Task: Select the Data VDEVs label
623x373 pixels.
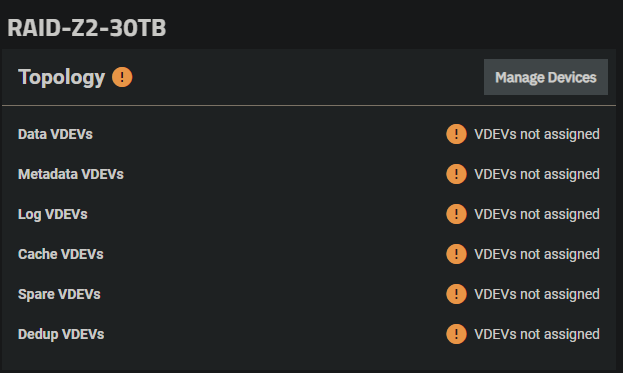Action: (55, 134)
